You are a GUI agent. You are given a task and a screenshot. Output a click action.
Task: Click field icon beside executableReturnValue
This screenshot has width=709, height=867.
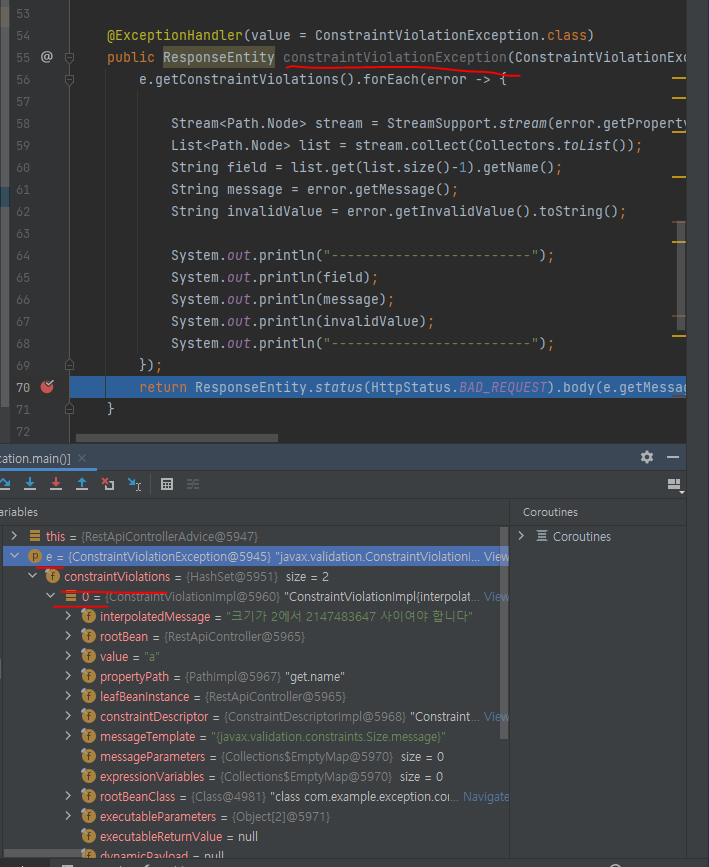click(x=88, y=836)
